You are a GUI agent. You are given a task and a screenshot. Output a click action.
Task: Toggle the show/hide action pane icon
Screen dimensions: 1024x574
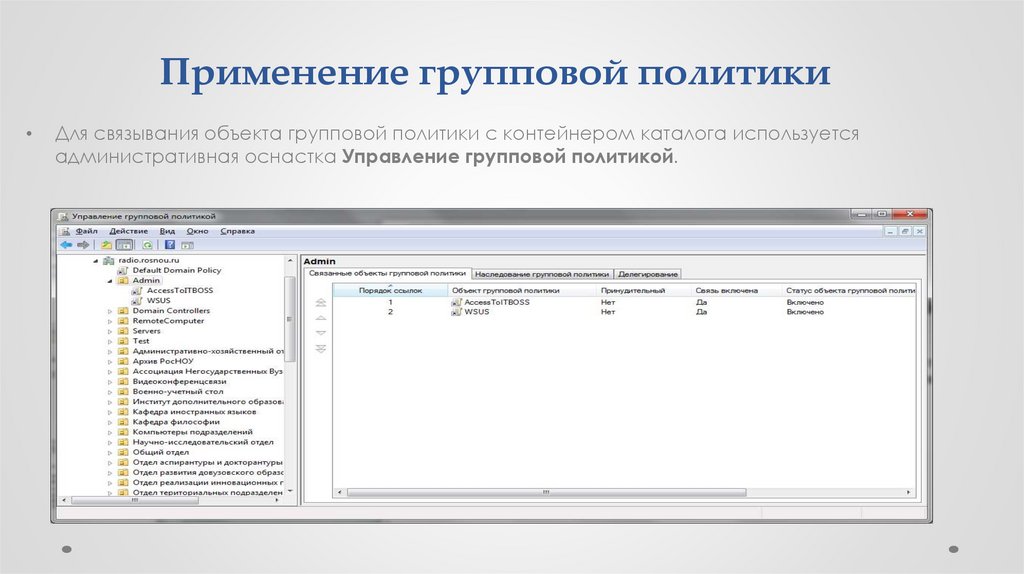[x=187, y=245]
